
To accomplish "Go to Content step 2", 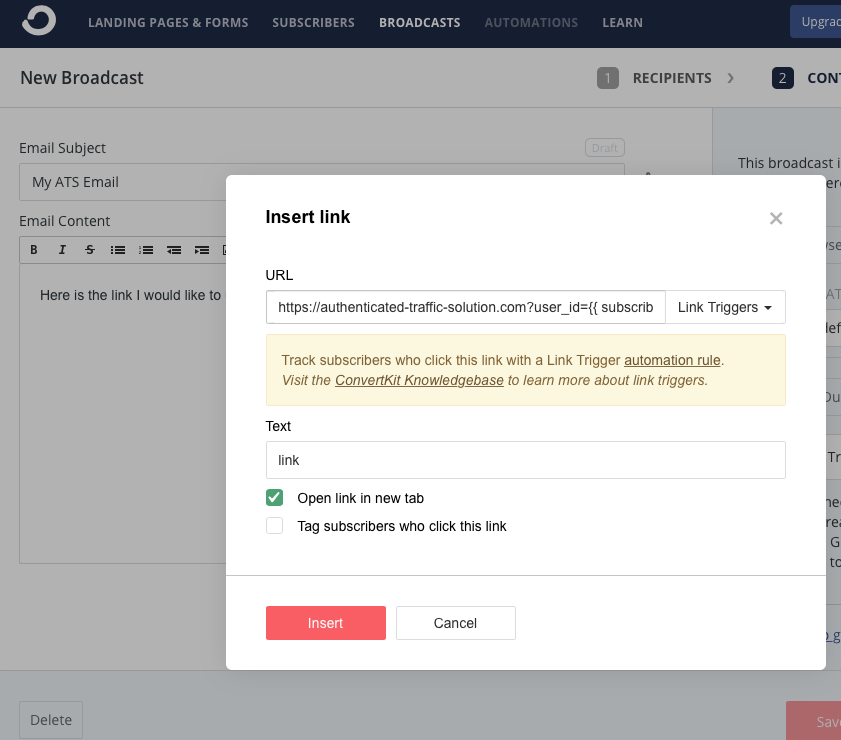I will pos(806,78).
